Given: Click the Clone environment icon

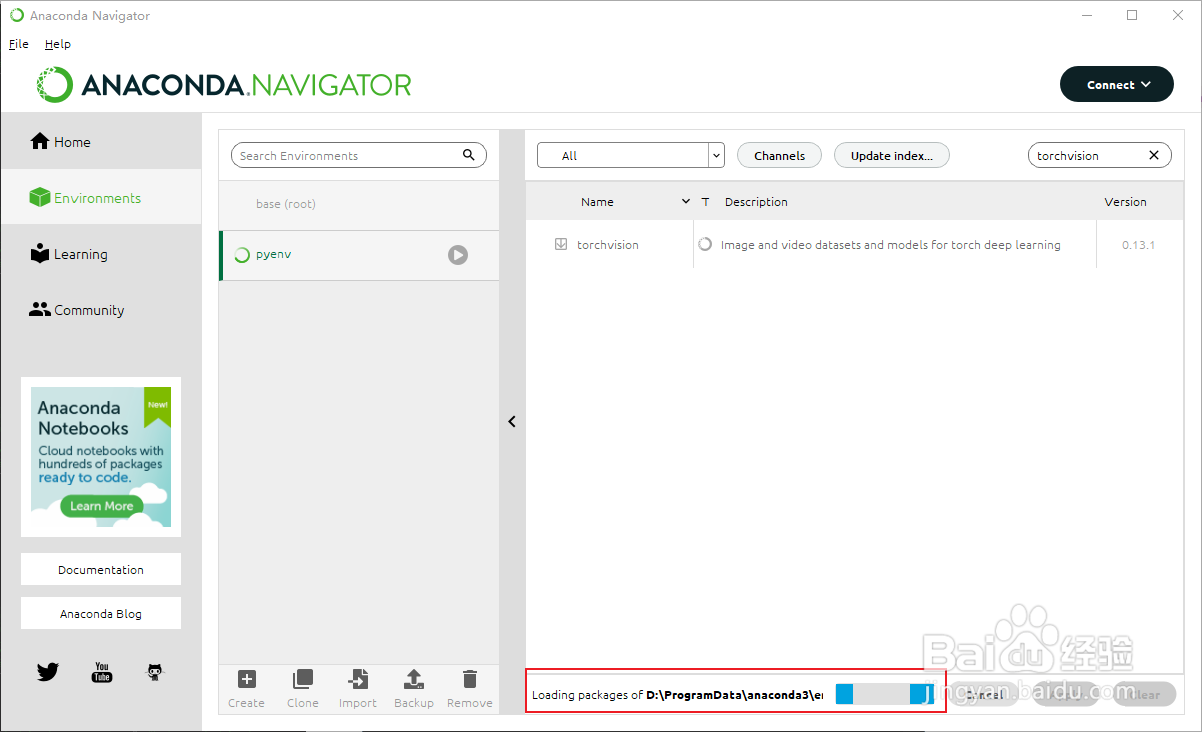Looking at the screenshot, I should click(302, 680).
